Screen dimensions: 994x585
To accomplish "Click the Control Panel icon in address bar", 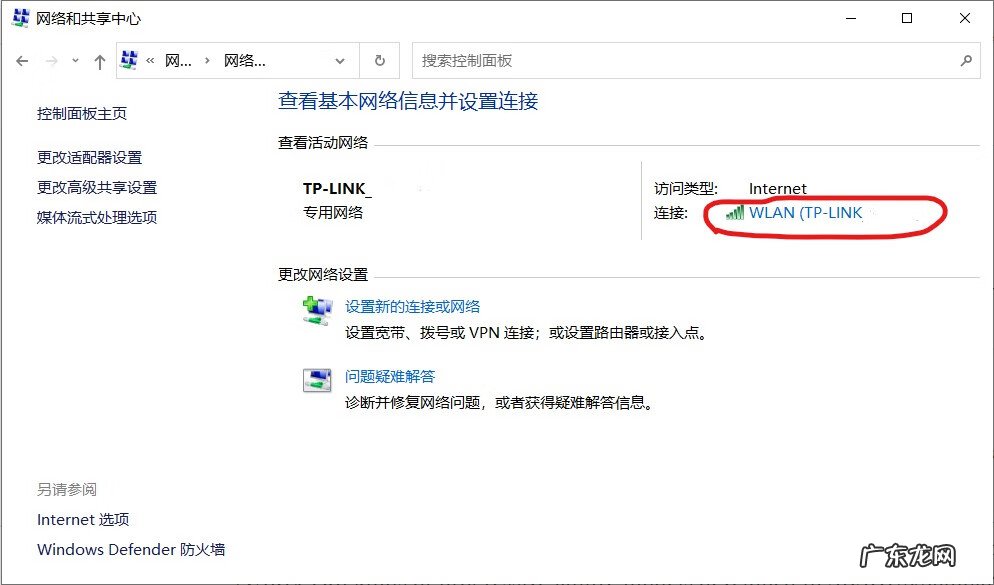I will [x=128, y=60].
